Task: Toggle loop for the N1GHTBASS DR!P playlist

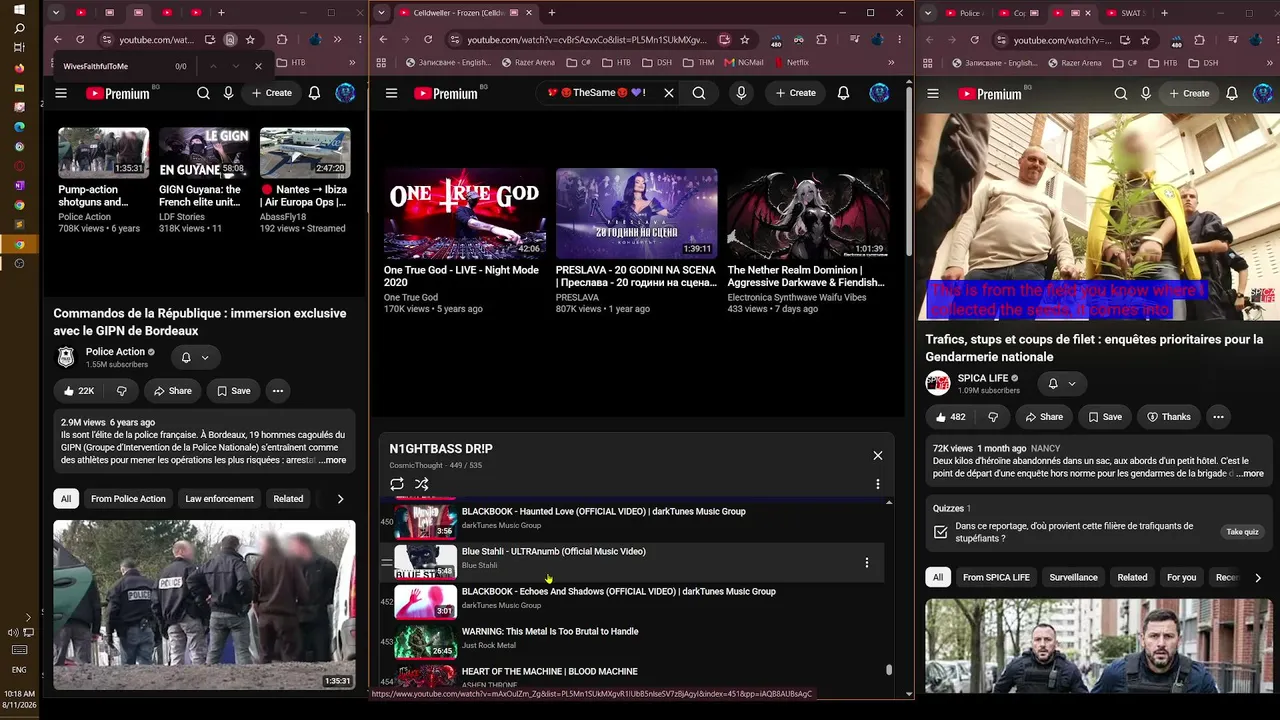Action: point(397,484)
